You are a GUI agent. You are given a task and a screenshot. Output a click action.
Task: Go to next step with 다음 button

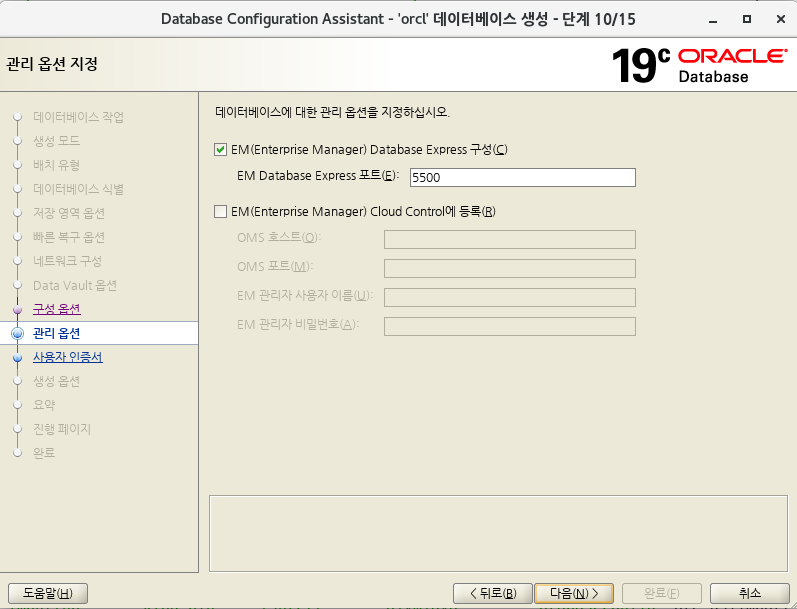tap(574, 593)
